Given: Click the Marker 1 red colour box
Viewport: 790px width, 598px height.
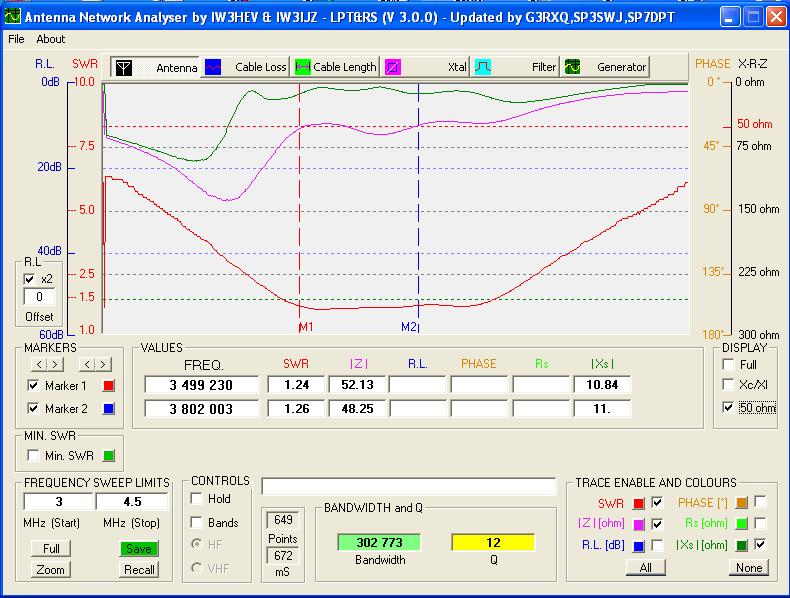Looking at the screenshot, I should tap(109, 386).
